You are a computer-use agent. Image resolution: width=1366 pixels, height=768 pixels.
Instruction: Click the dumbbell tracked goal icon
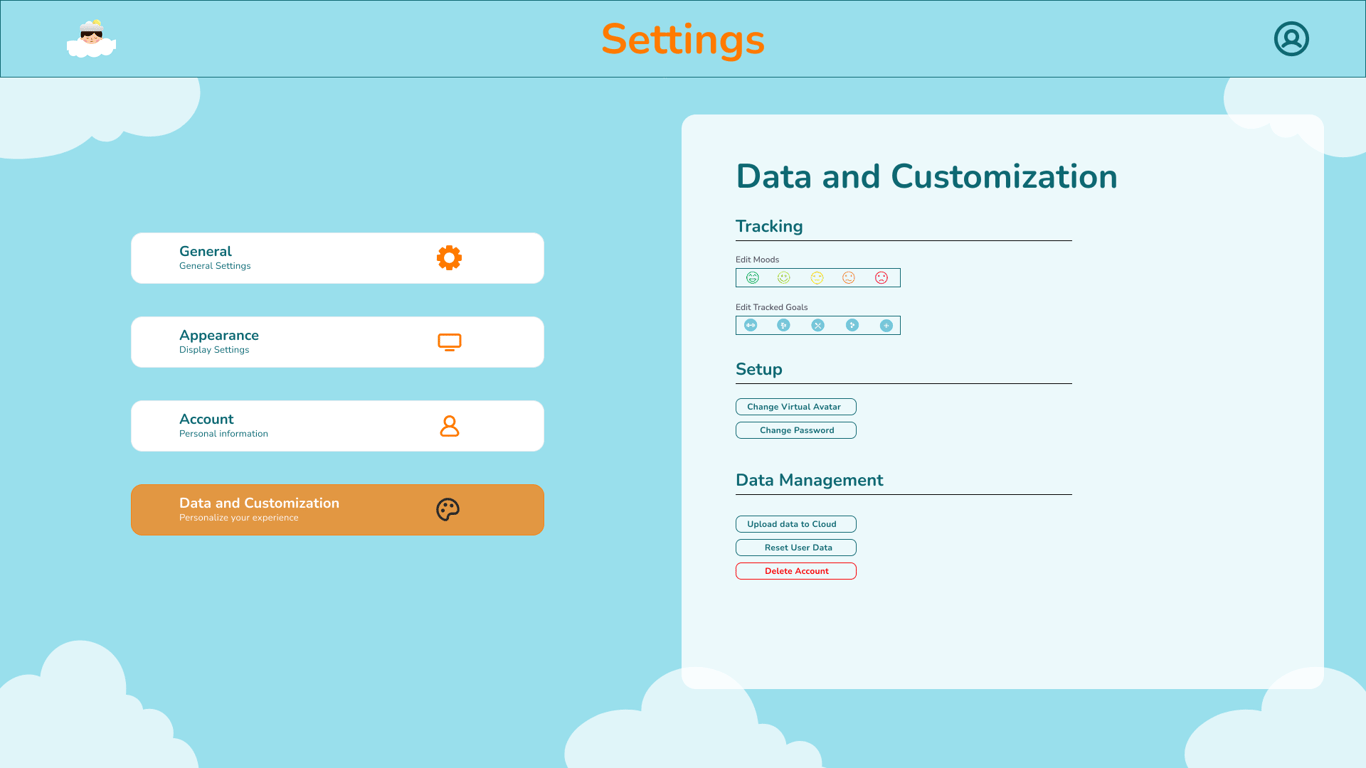point(750,325)
